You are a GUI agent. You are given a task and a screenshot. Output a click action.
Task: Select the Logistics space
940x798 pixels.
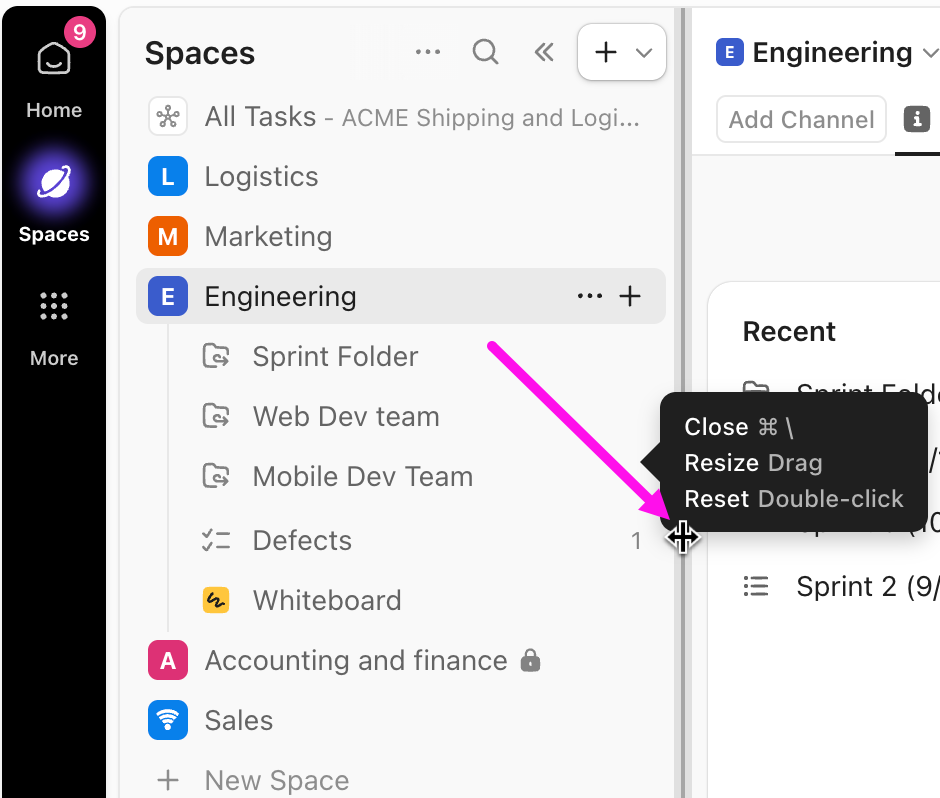(260, 176)
